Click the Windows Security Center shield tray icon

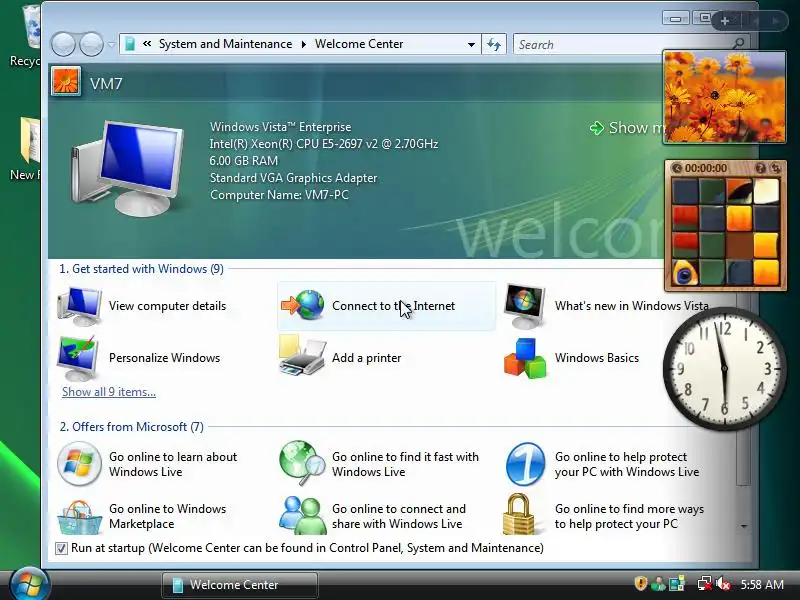(x=641, y=583)
